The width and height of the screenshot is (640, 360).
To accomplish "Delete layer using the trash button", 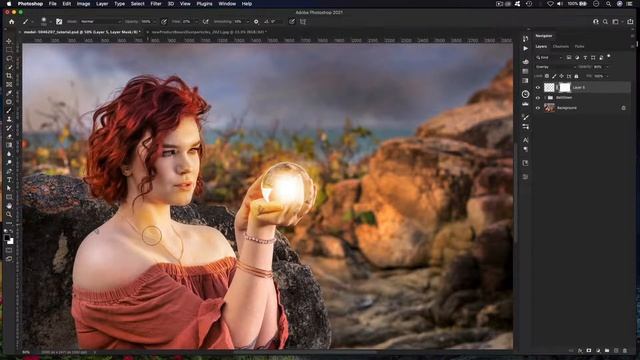I will pyautogui.click(x=625, y=351).
